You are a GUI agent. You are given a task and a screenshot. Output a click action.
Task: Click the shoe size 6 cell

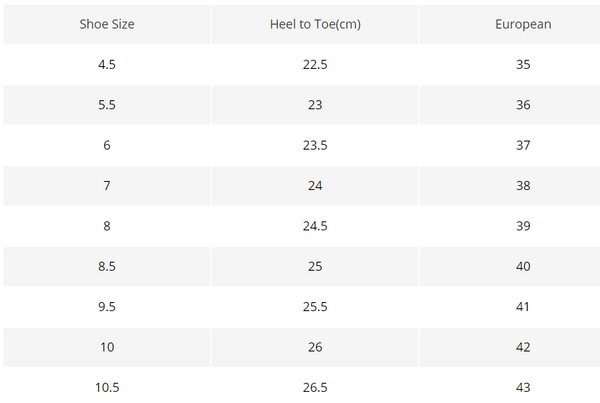click(x=107, y=145)
